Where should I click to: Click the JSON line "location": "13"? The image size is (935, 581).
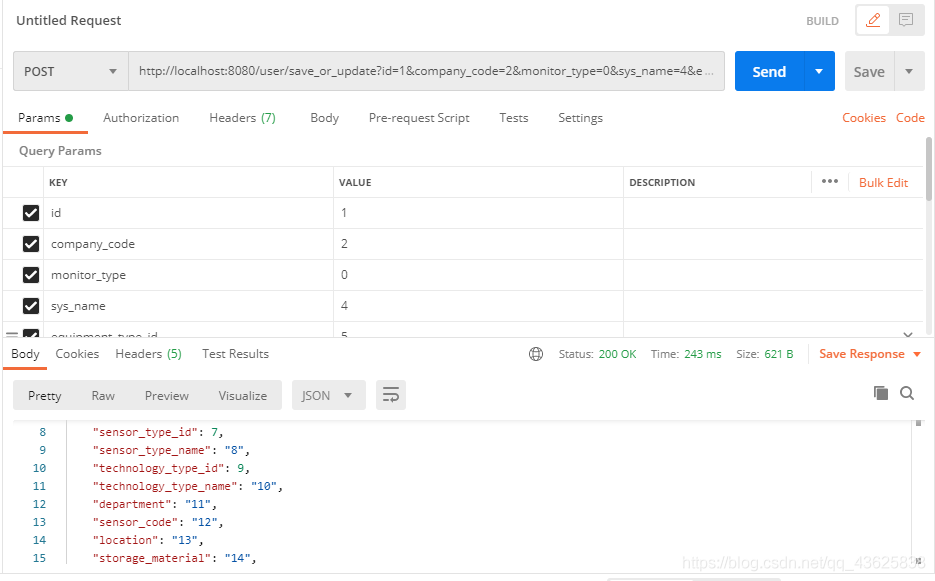tap(148, 540)
